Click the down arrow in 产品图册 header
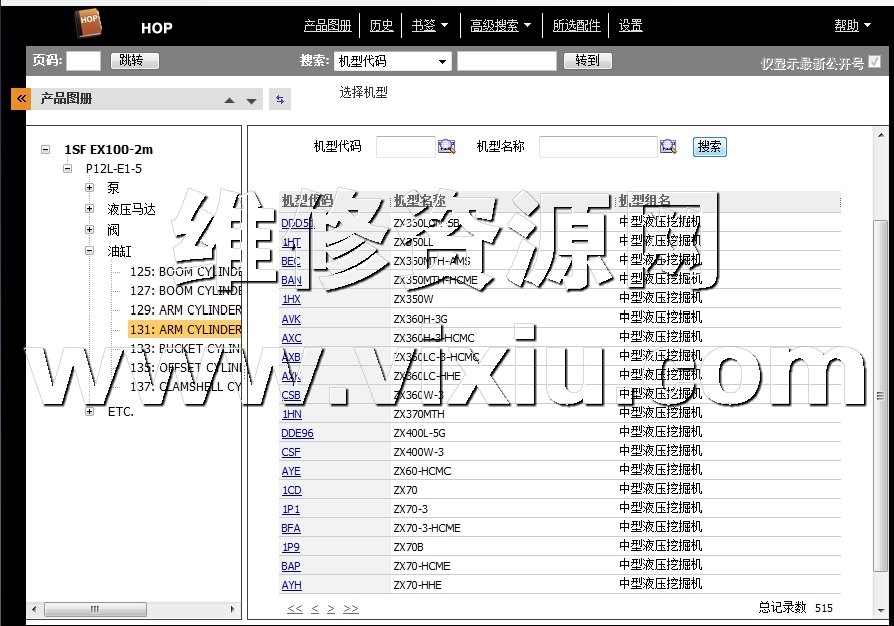Image resolution: width=894 pixels, height=626 pixels. click(x=251, y=100)
